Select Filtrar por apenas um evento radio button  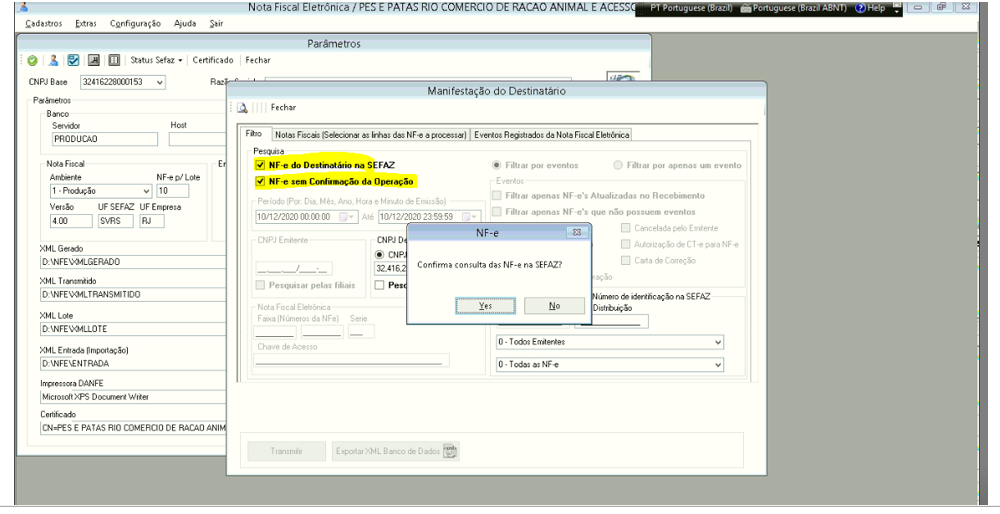[617, 165]
